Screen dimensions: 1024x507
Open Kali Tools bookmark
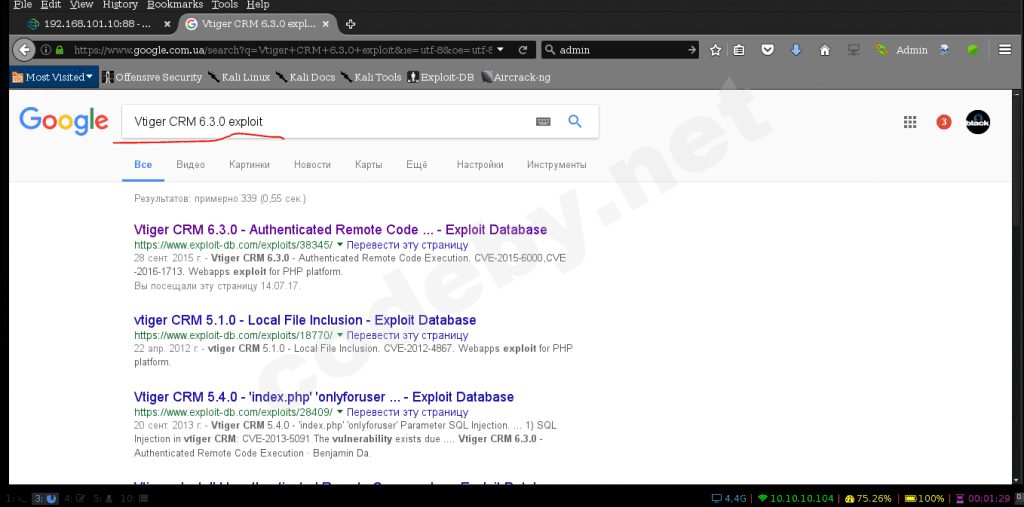pos(371,77)
